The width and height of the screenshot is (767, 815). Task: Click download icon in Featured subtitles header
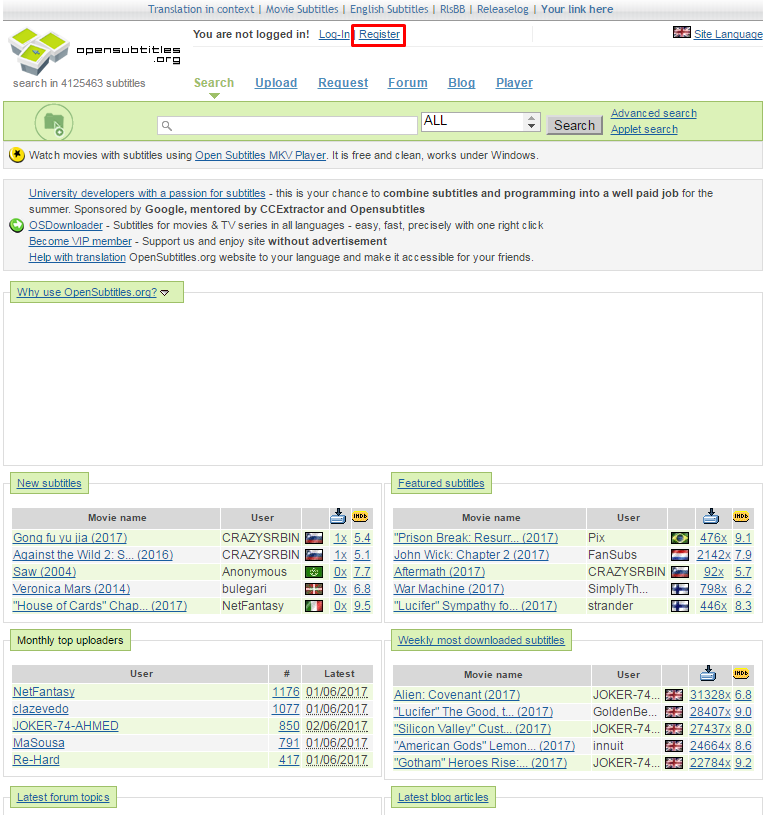click(711, 517)
